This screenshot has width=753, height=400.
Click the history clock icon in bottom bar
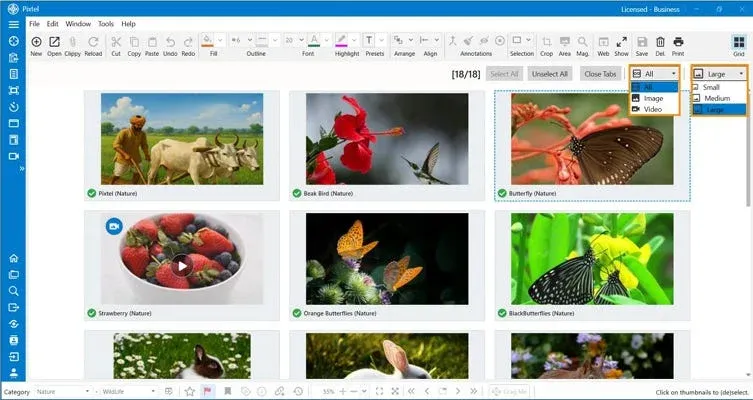click(x=298, y=391)
